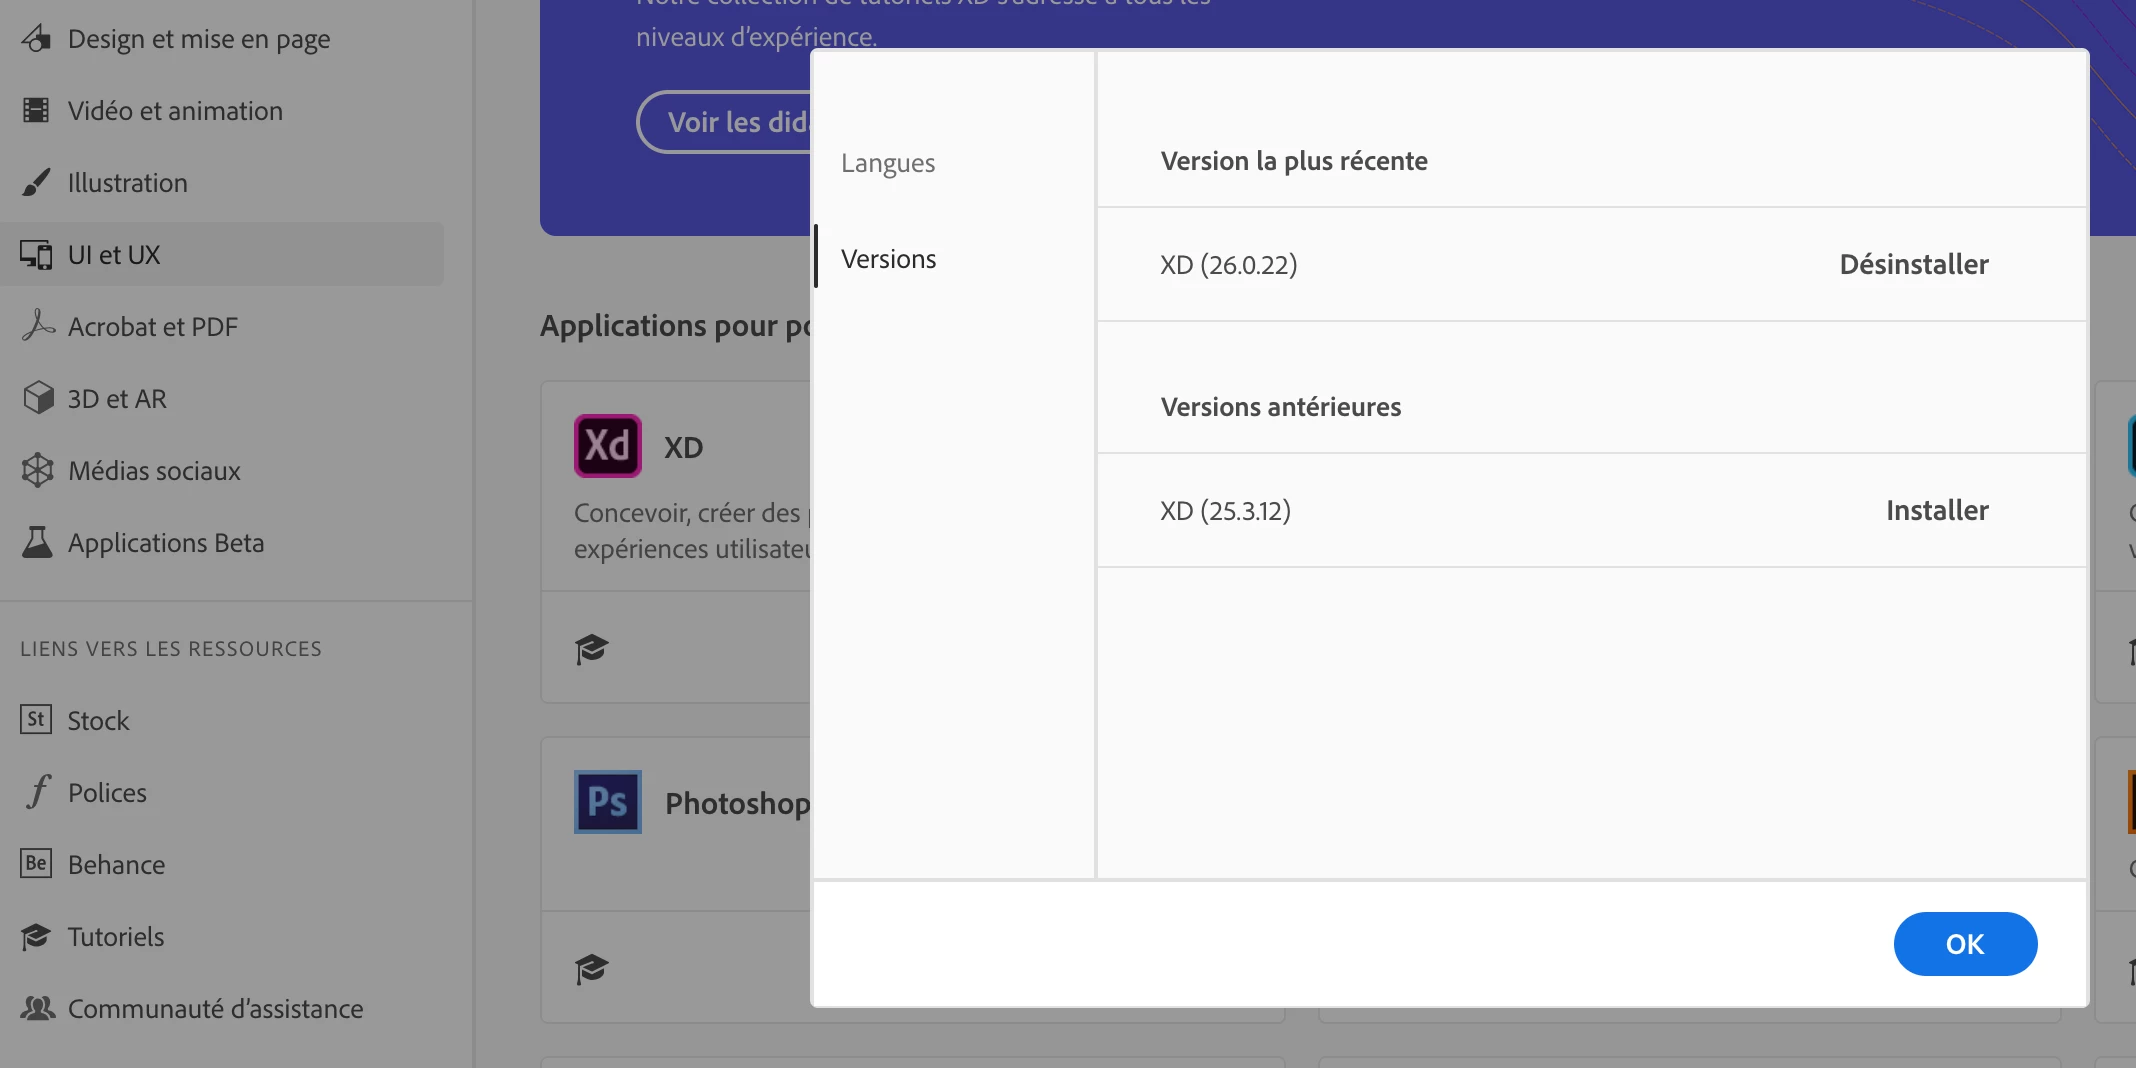Click the XD app icon
This screenshot has width=2136, height=1068.
click(607, 446)
